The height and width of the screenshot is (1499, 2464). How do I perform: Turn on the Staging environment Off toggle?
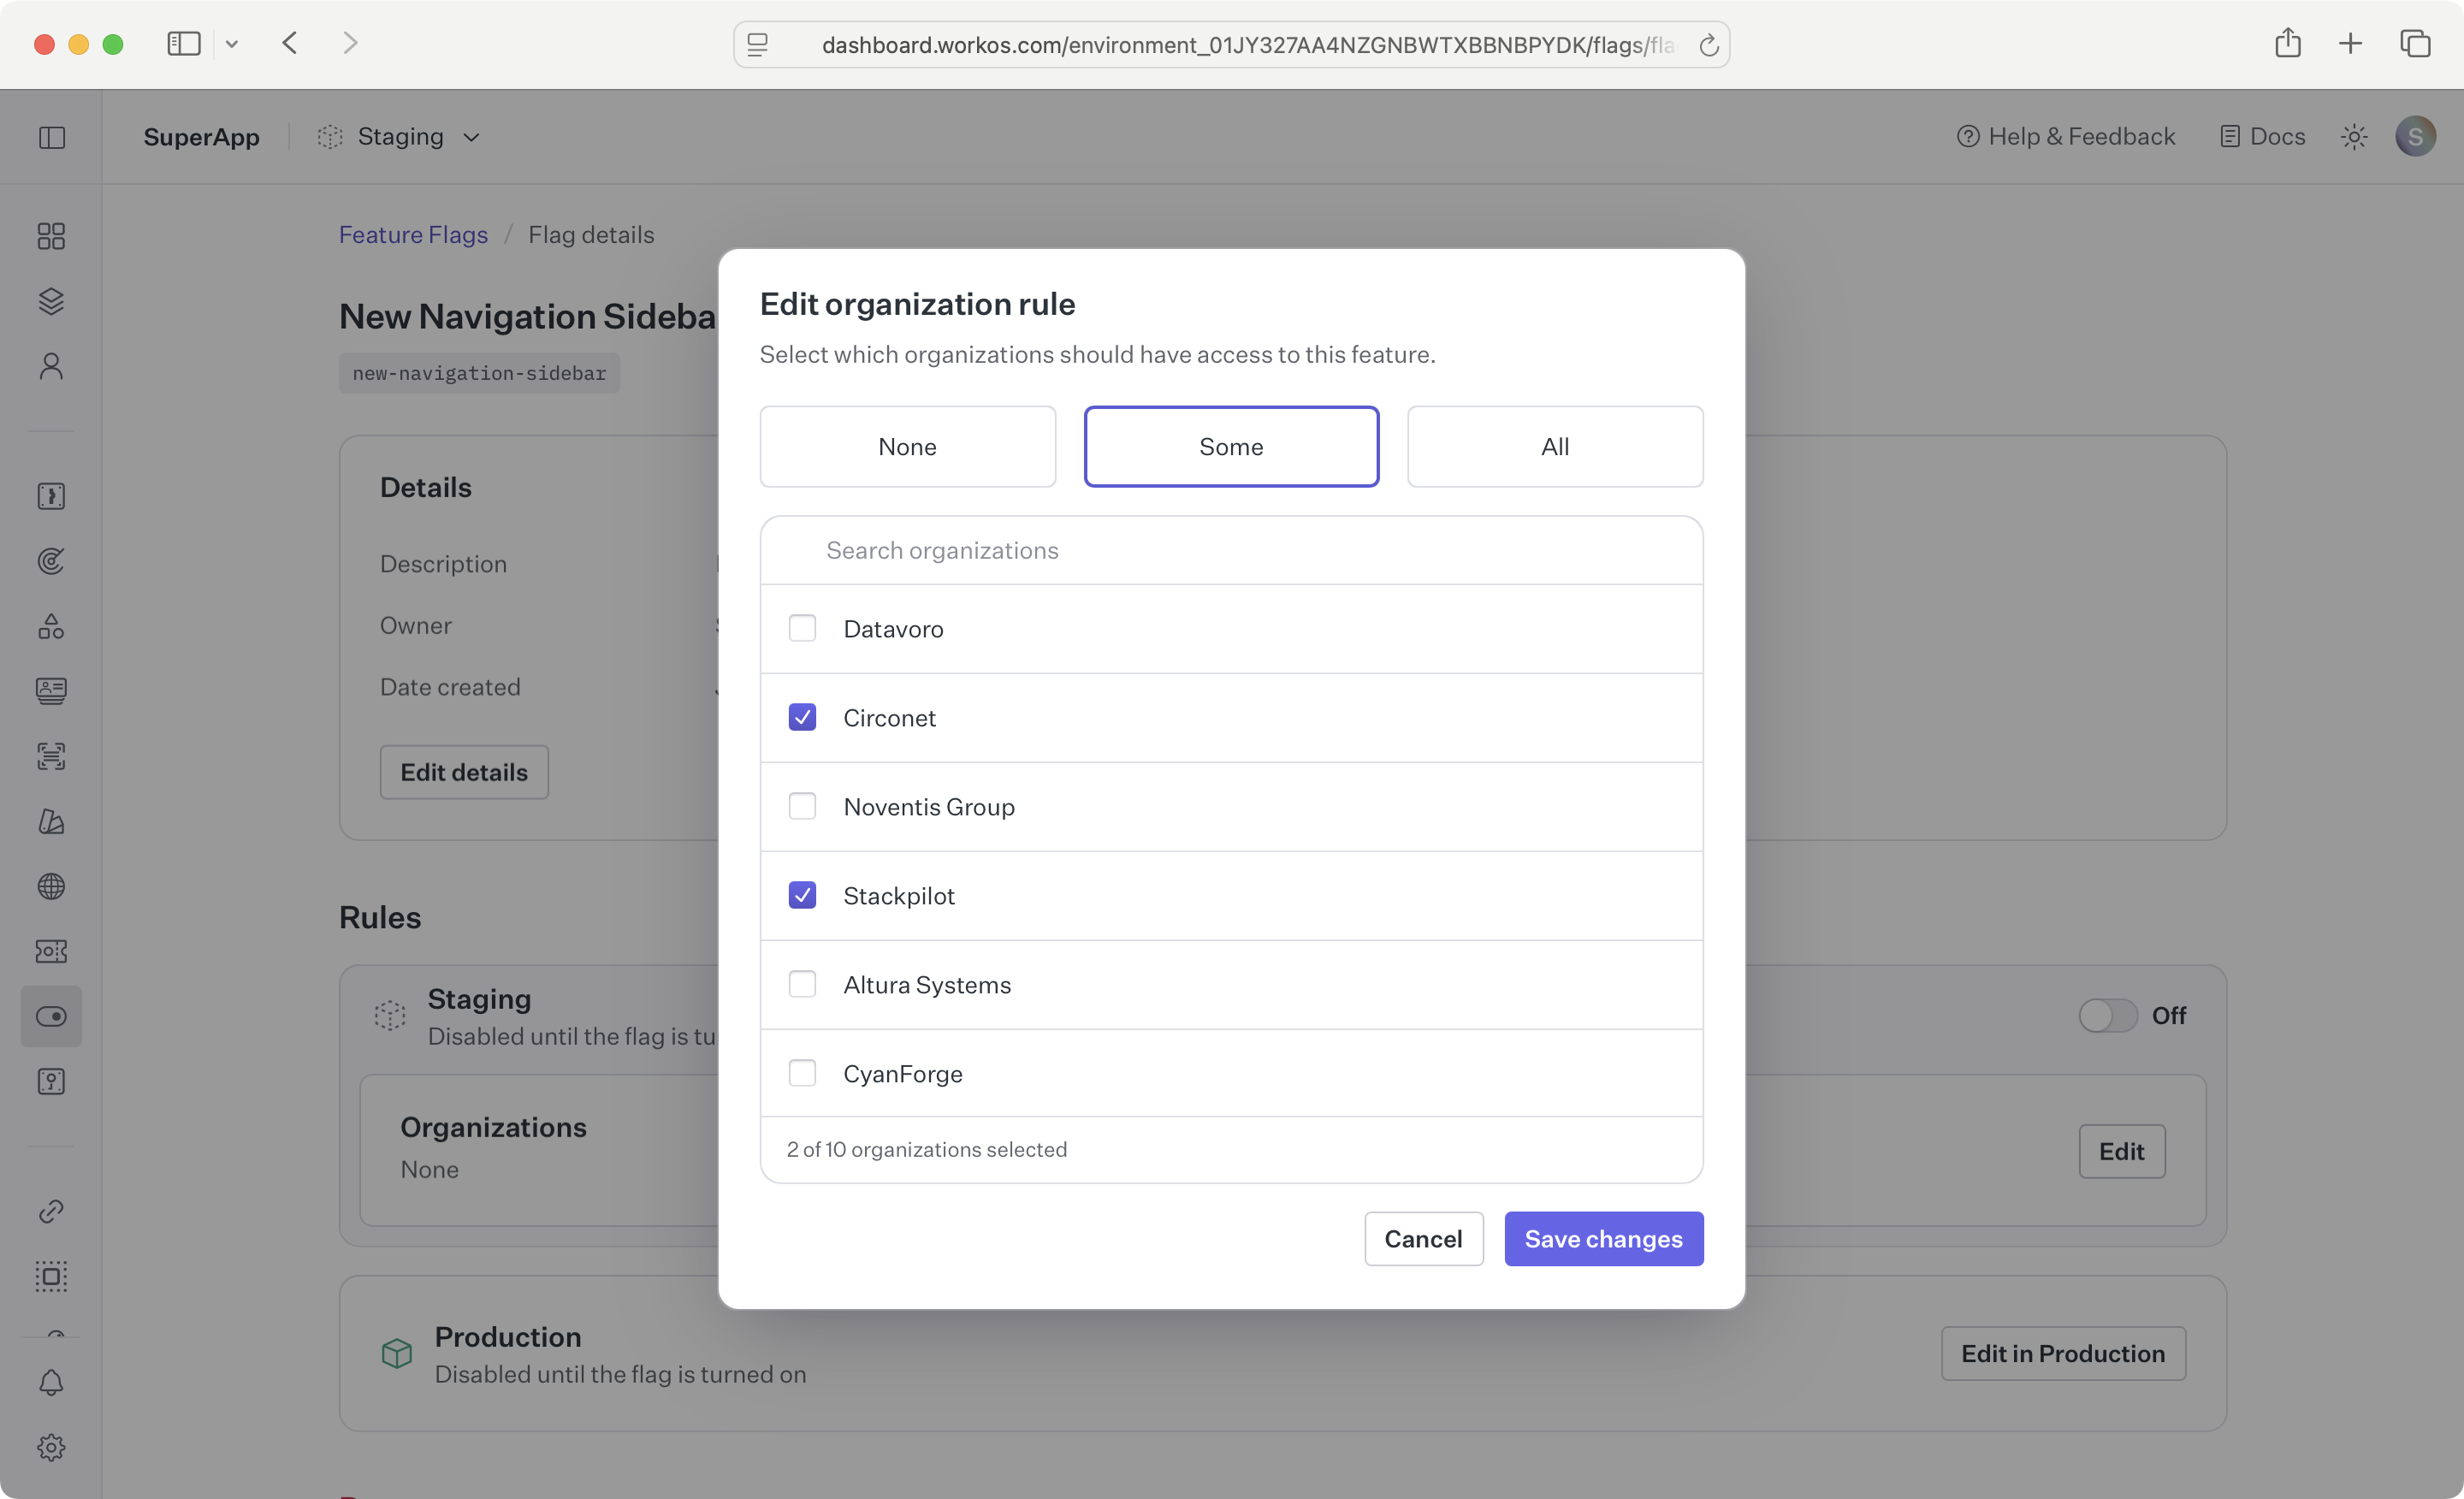pyautogui.click(x=2107, y=1015)
